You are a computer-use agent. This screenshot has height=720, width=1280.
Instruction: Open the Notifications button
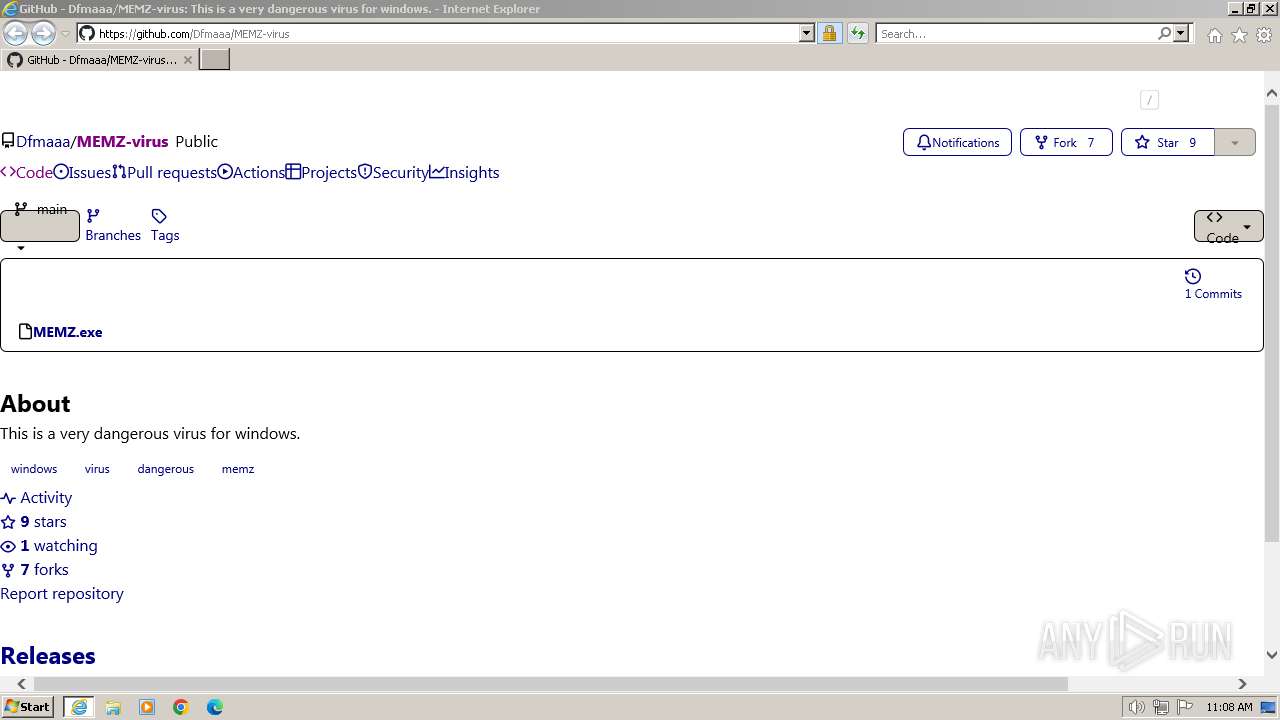click(957, 142)
